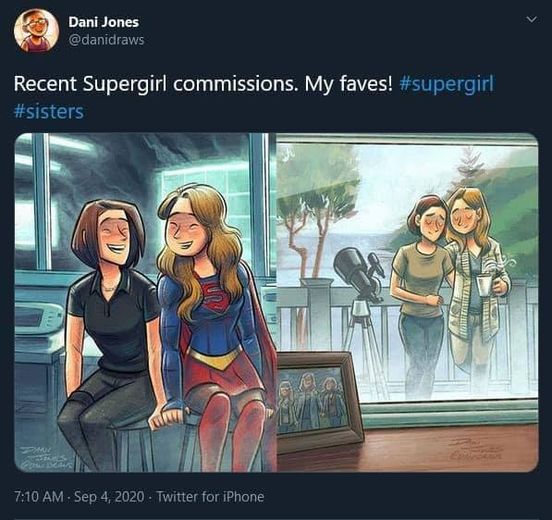Viewport: 552px width, 520px height.
Task: Open the @danidraws handle link
Action: coord(106,40)
